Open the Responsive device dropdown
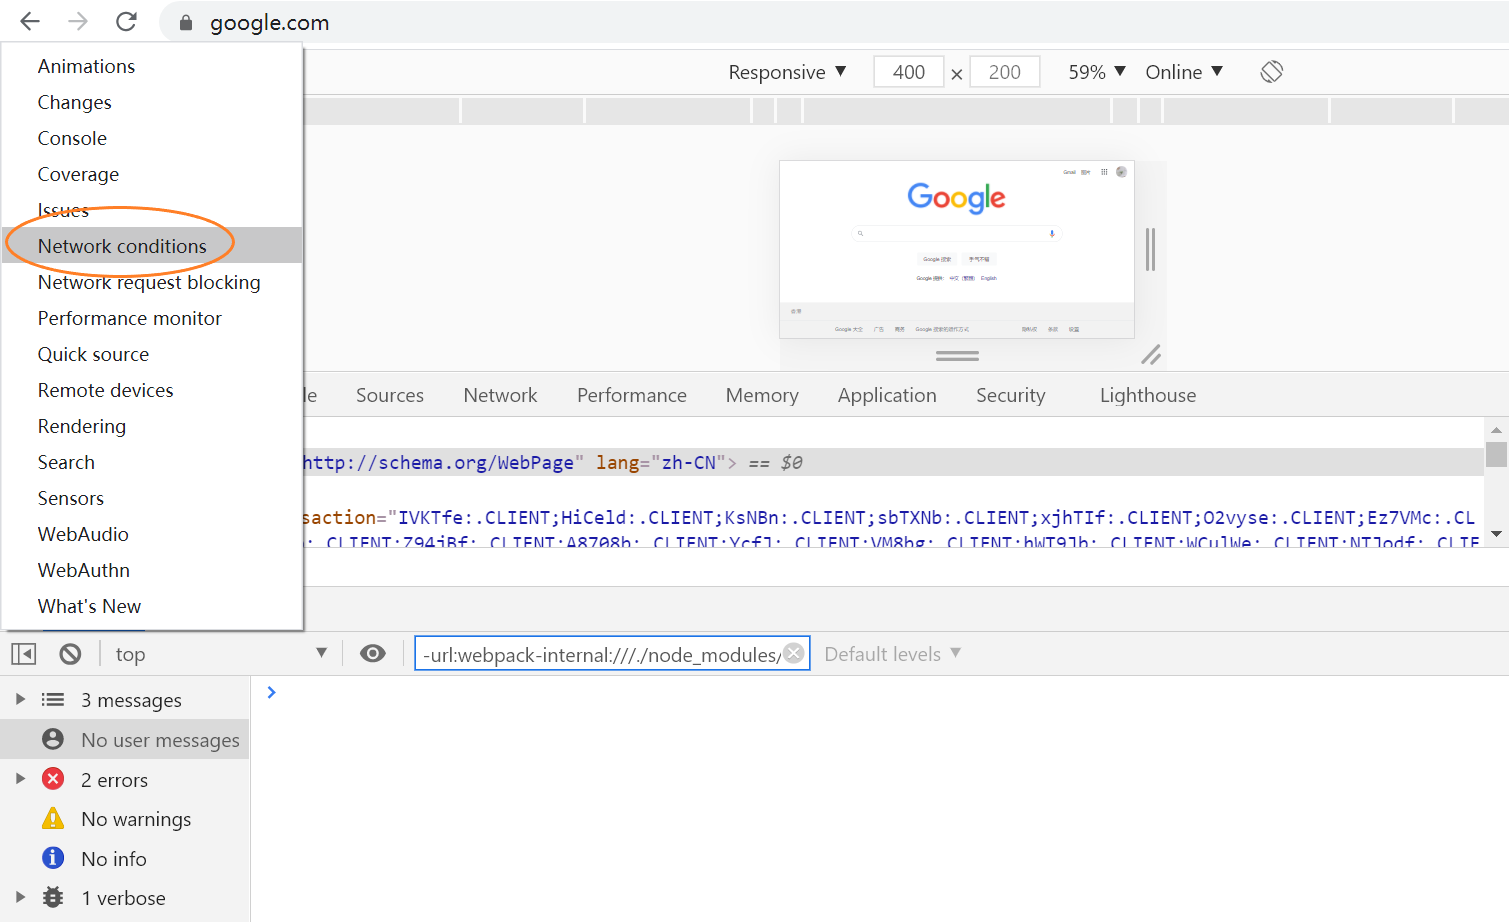The width and height of the screenshot is (1509, 922). pos(788,72)
